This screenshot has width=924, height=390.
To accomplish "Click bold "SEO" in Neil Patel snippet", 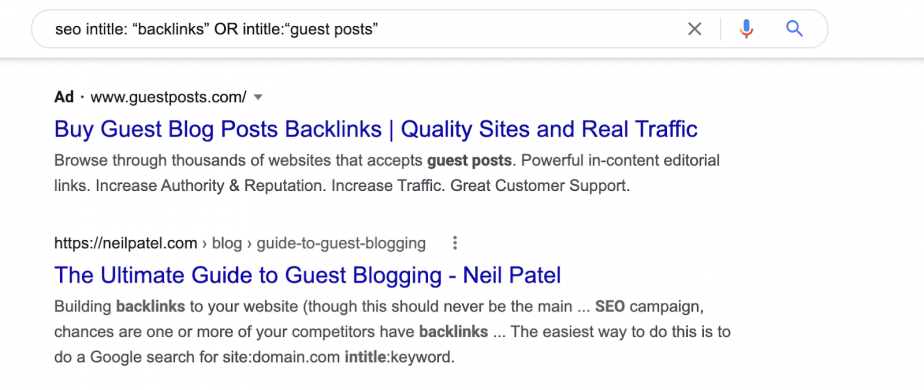I will [x=609, y=307].
